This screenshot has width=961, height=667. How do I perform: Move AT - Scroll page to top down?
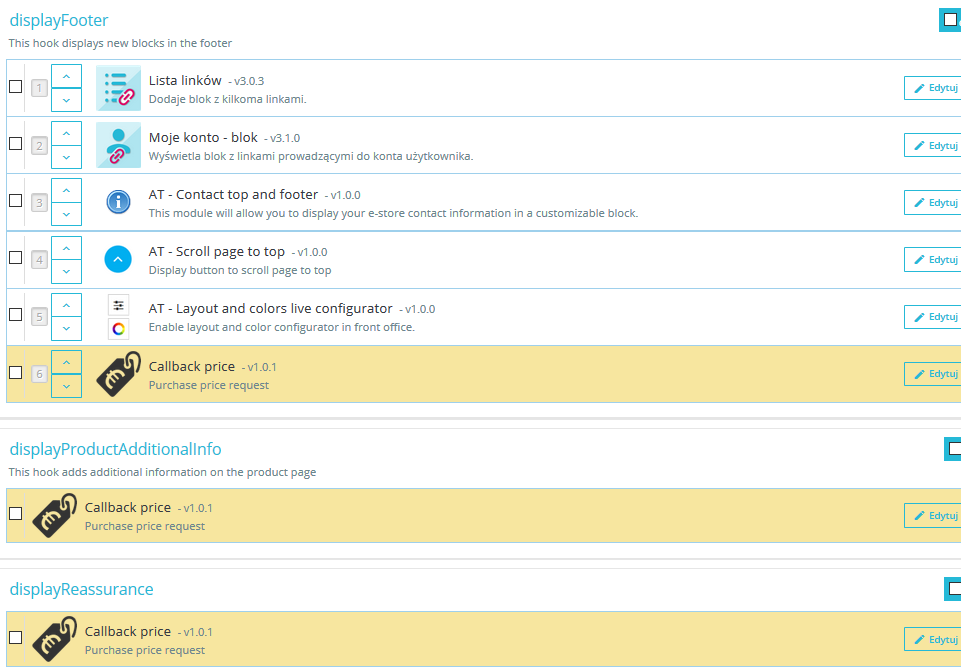(66, 272)
